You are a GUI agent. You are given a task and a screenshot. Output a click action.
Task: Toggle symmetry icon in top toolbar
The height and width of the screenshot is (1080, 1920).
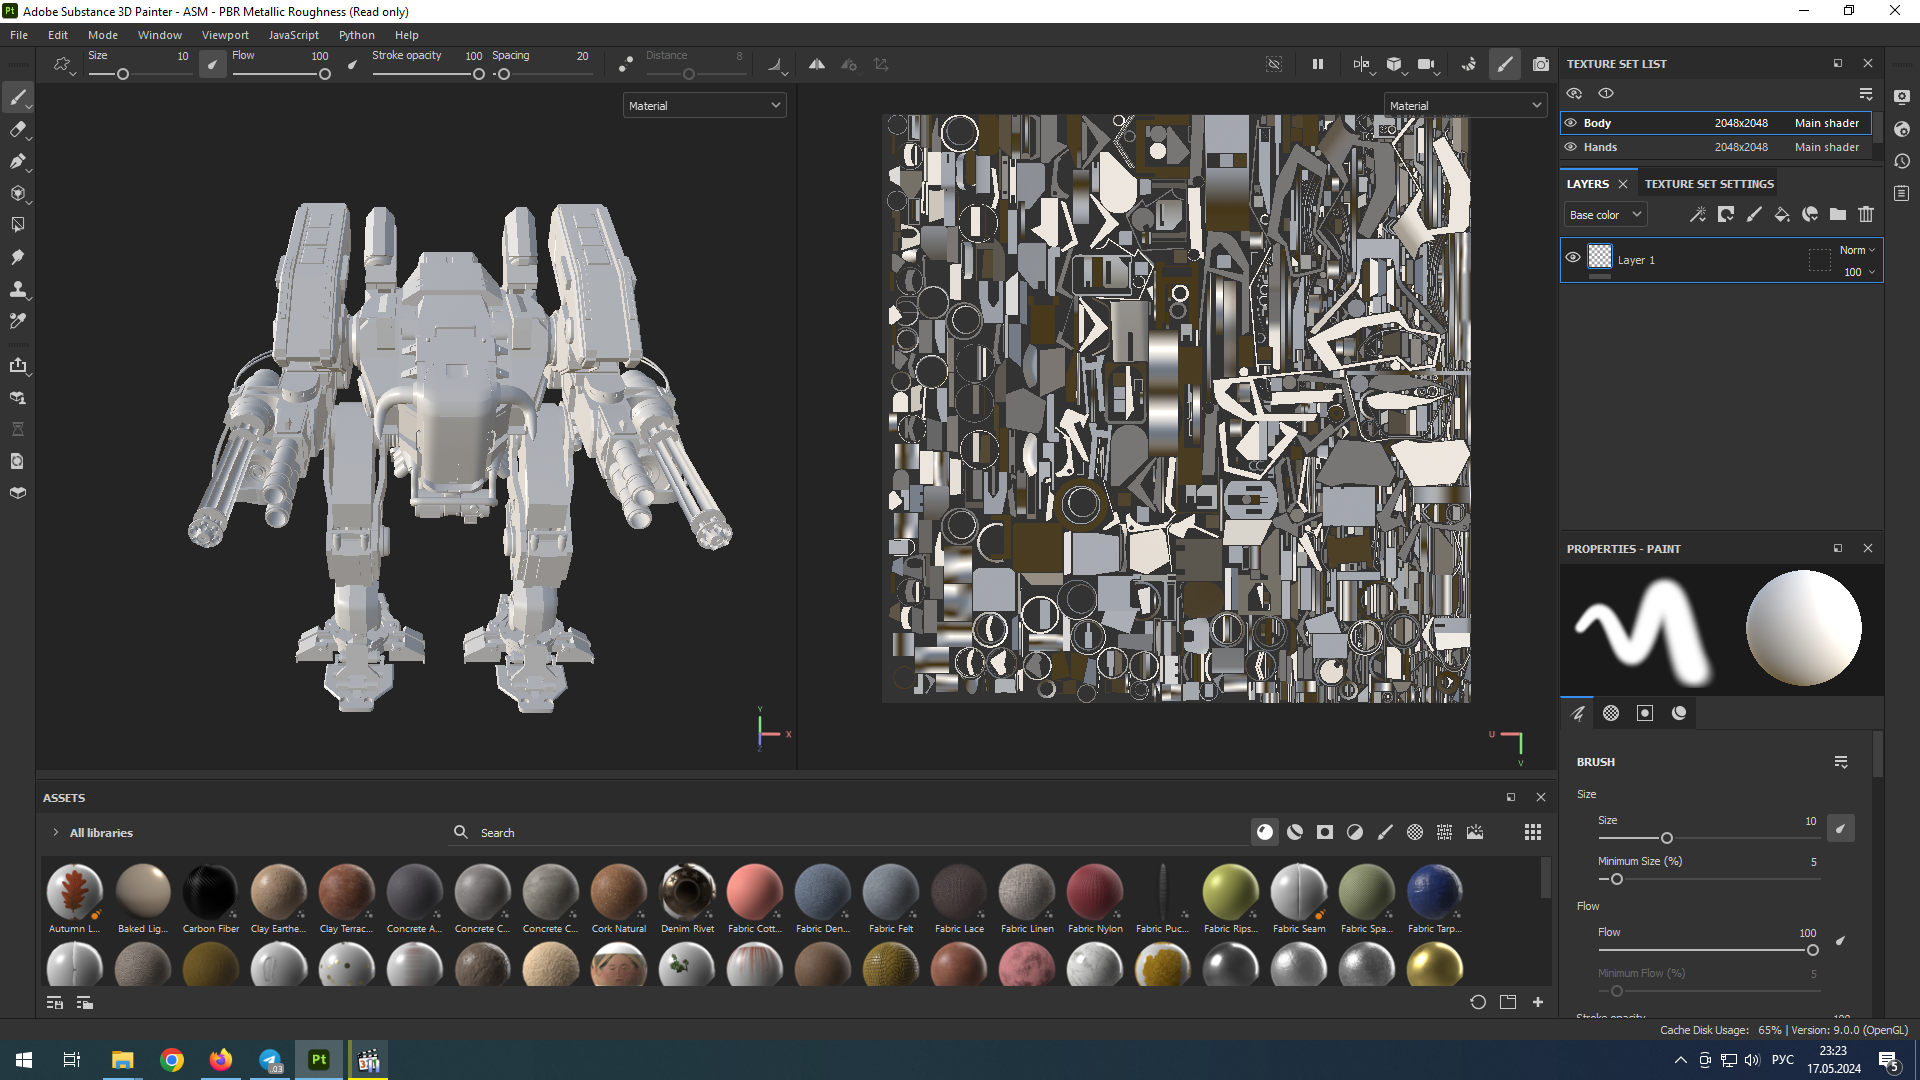click(817, 64)
